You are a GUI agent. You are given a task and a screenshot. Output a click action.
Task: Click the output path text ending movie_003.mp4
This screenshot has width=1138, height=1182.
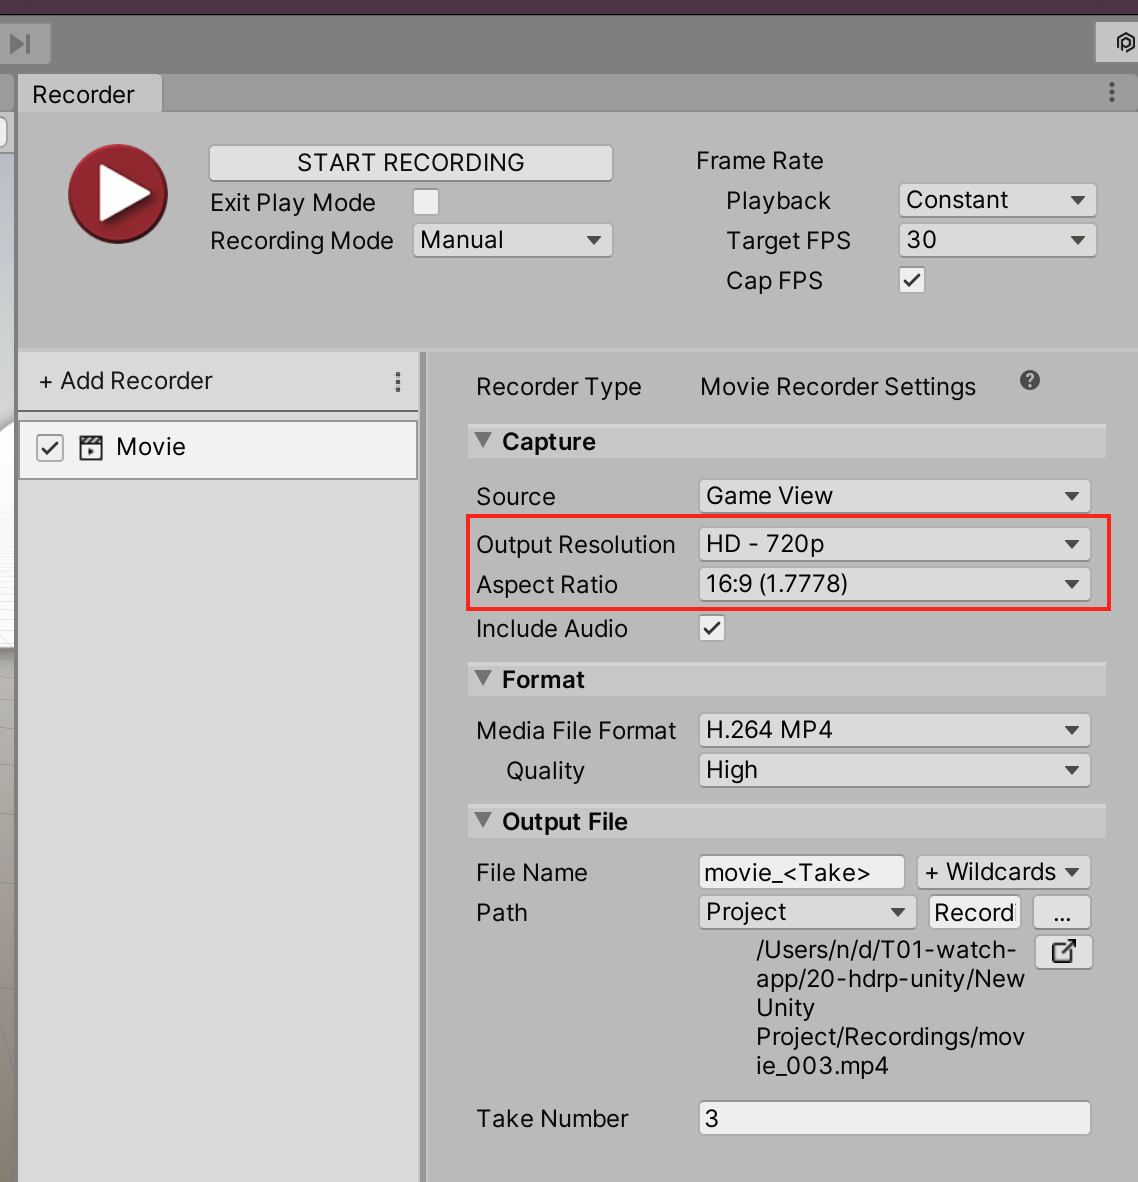click(890, 1008)
